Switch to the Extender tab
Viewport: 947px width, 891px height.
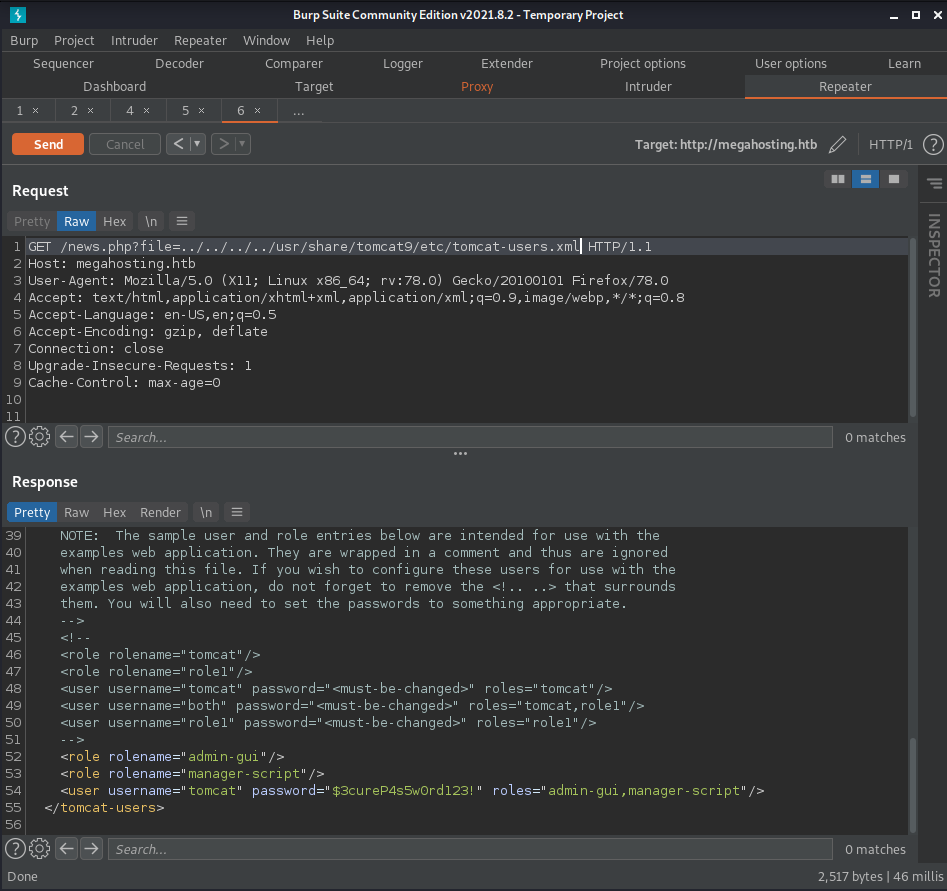pos(507,63)
